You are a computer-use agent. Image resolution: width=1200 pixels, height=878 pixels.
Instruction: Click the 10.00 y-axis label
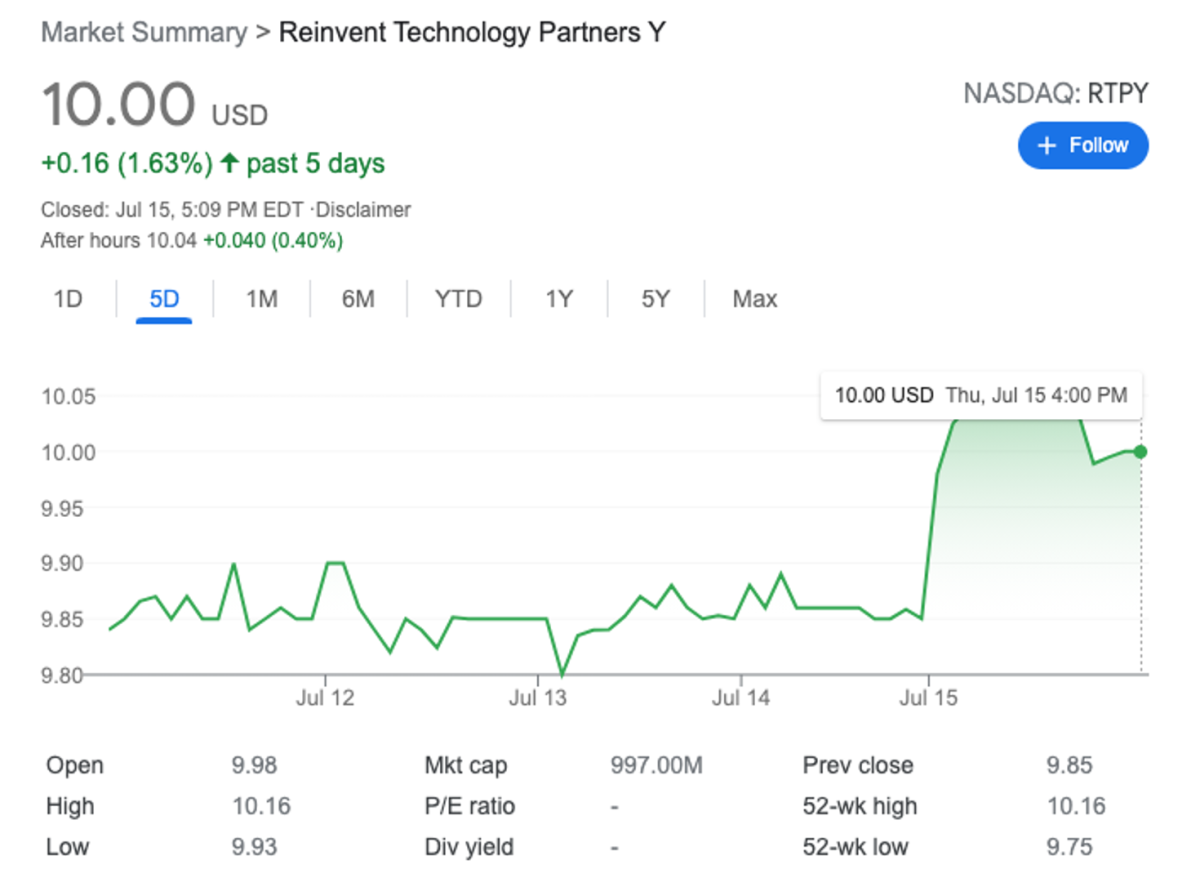pyautogui.click(x=68, y=452)
